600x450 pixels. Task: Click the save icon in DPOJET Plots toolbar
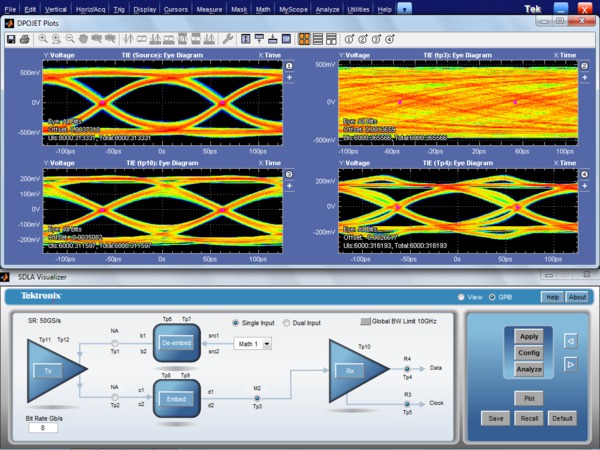click(x=11, y=39)
